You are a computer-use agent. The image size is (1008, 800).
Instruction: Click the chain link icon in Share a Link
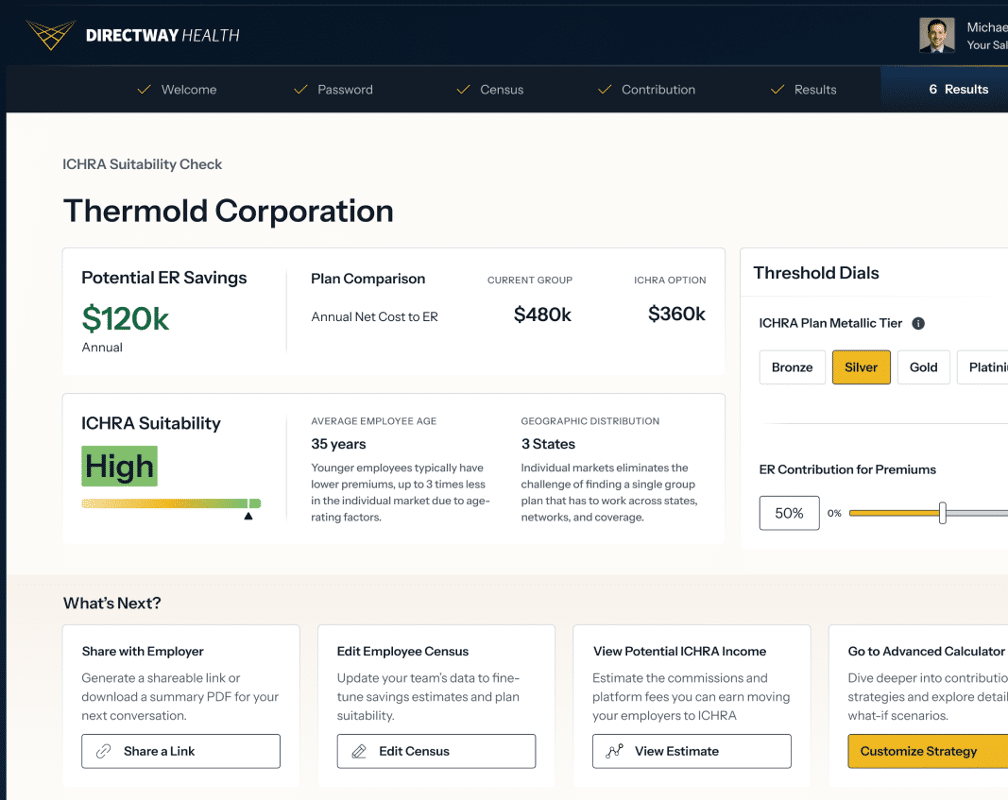104,751
